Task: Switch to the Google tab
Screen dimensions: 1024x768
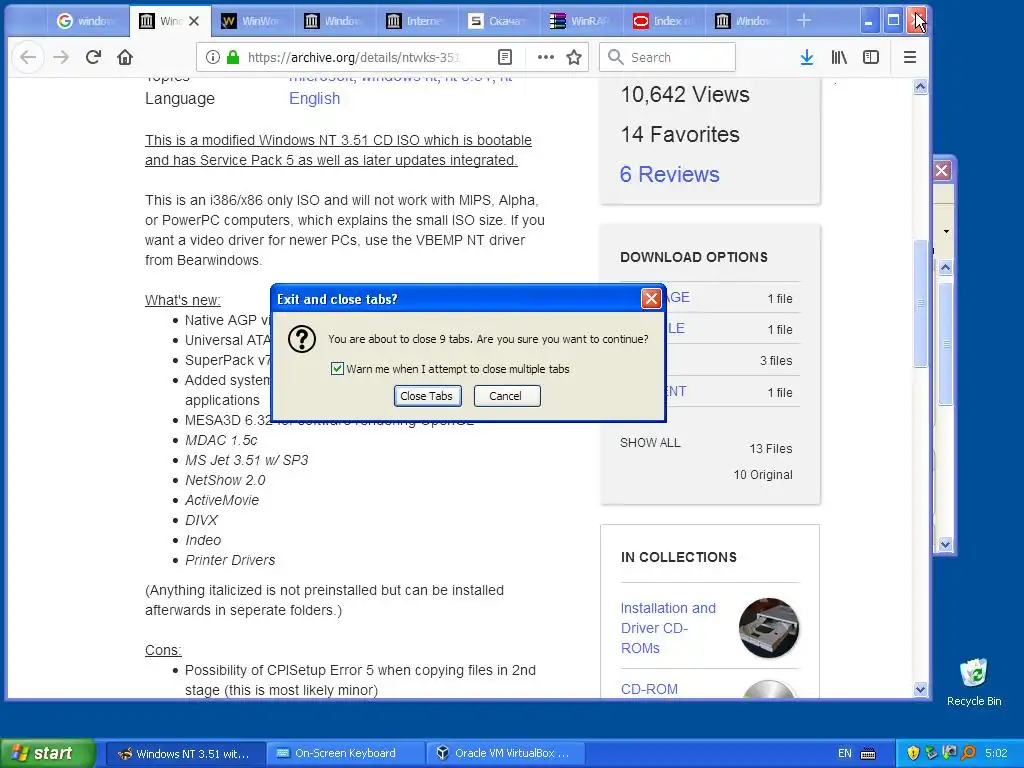Action: (87, 21)
